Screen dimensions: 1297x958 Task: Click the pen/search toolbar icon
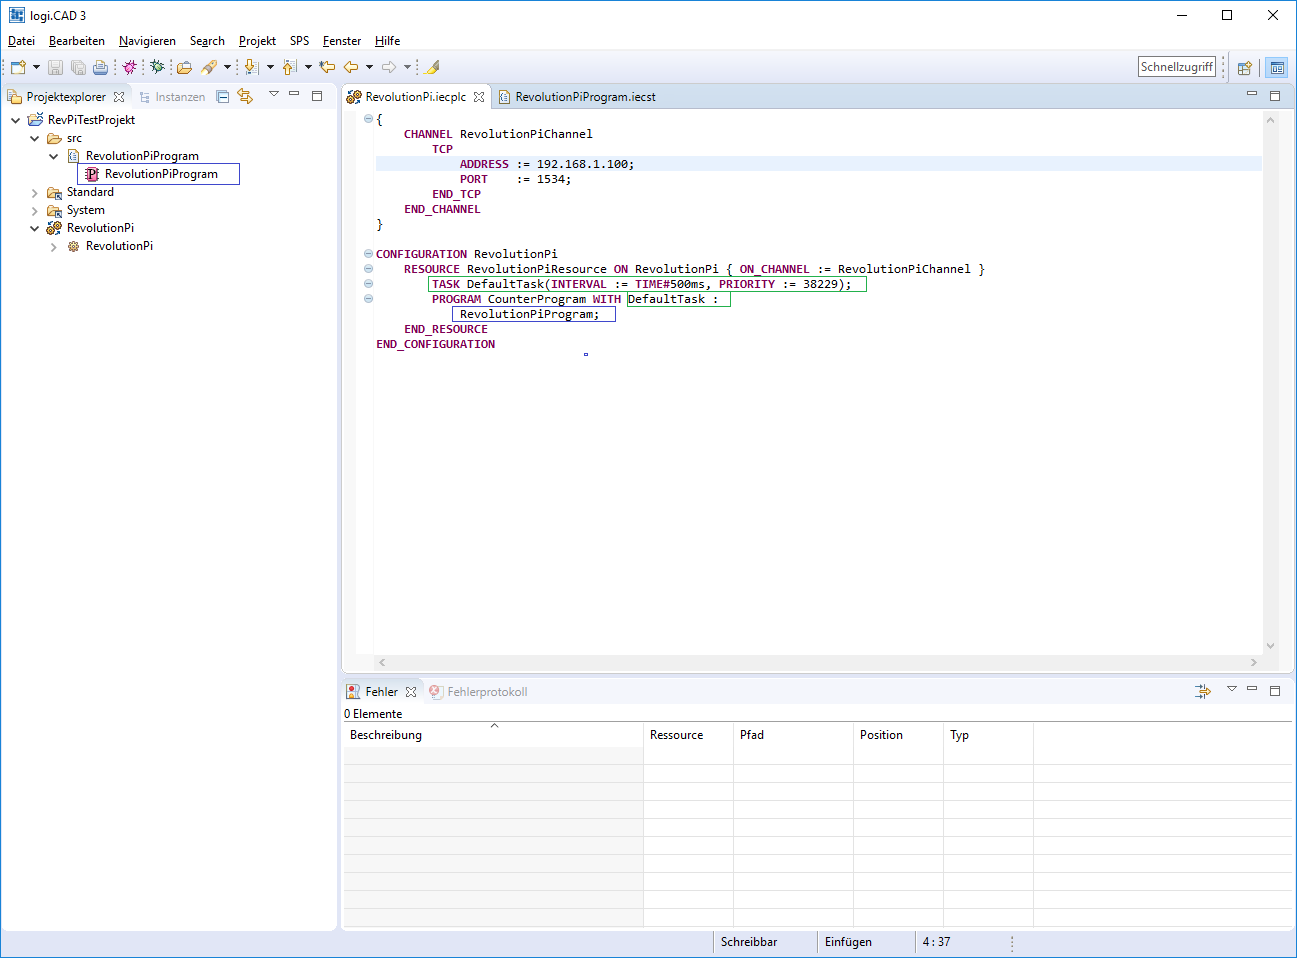(x=209, y=67)
